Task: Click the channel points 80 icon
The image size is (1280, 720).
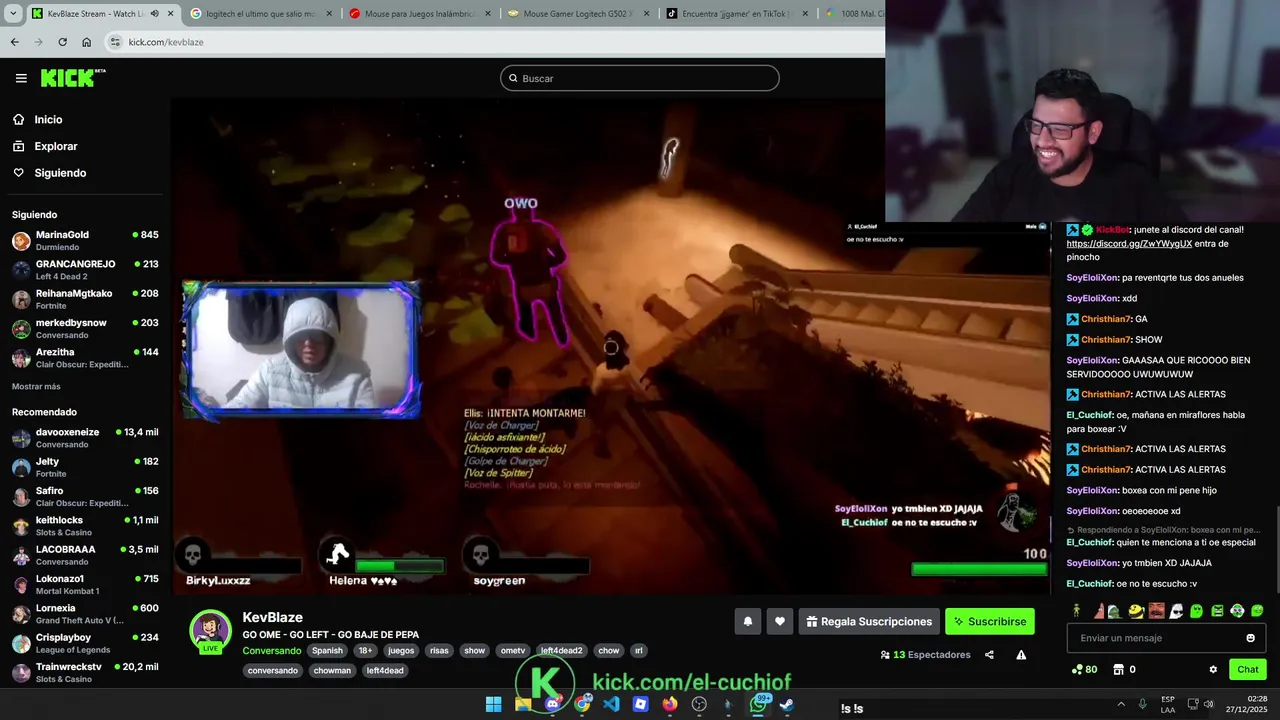Action: click(x=1084, y=670)
